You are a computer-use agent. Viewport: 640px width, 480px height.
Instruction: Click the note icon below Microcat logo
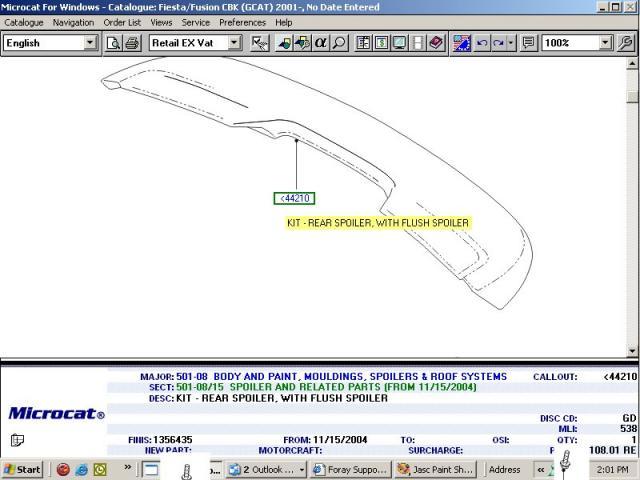17,440
